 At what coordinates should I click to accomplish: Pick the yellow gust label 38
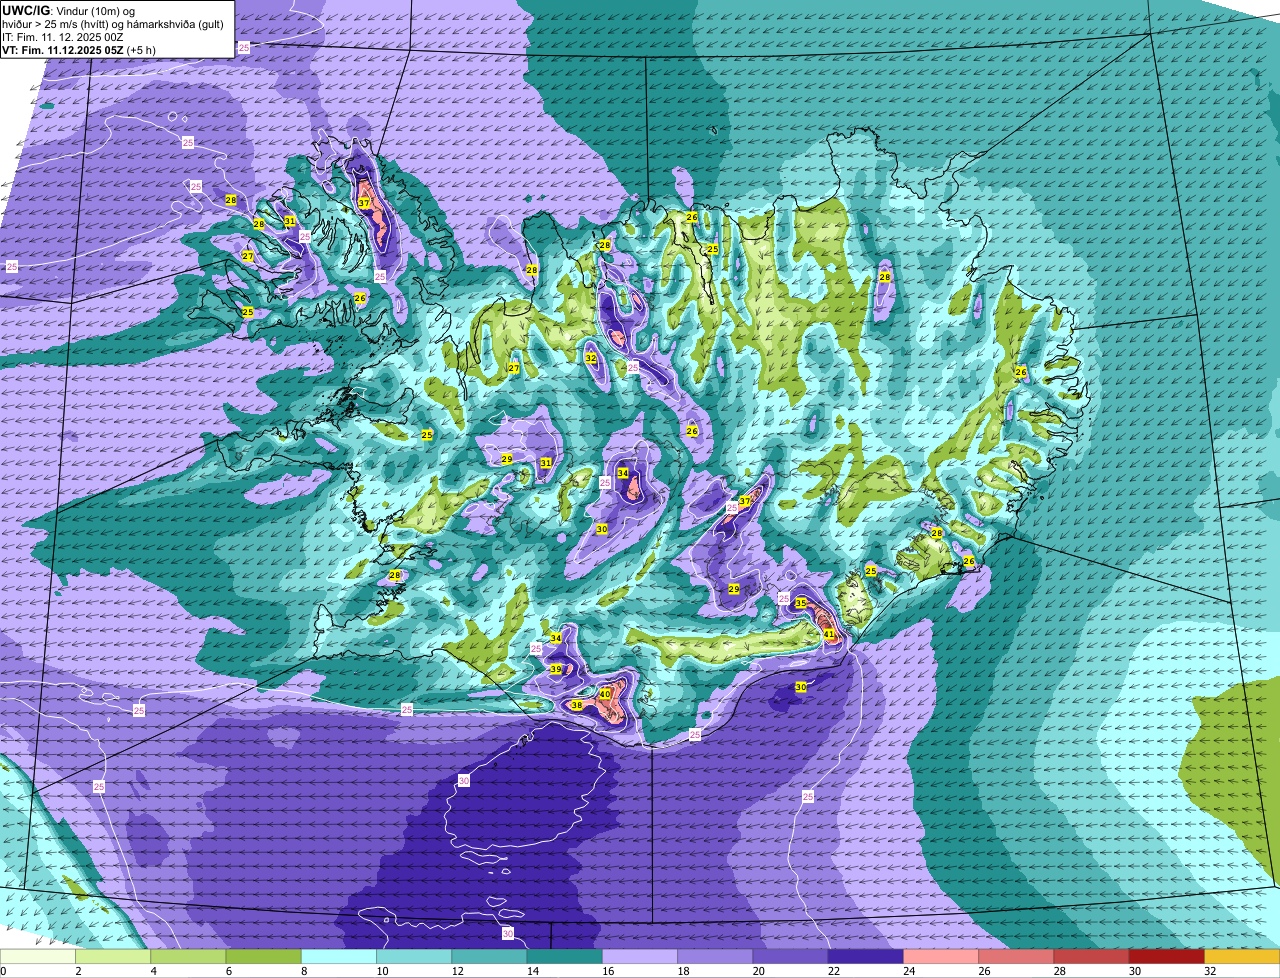coord(577,705)
